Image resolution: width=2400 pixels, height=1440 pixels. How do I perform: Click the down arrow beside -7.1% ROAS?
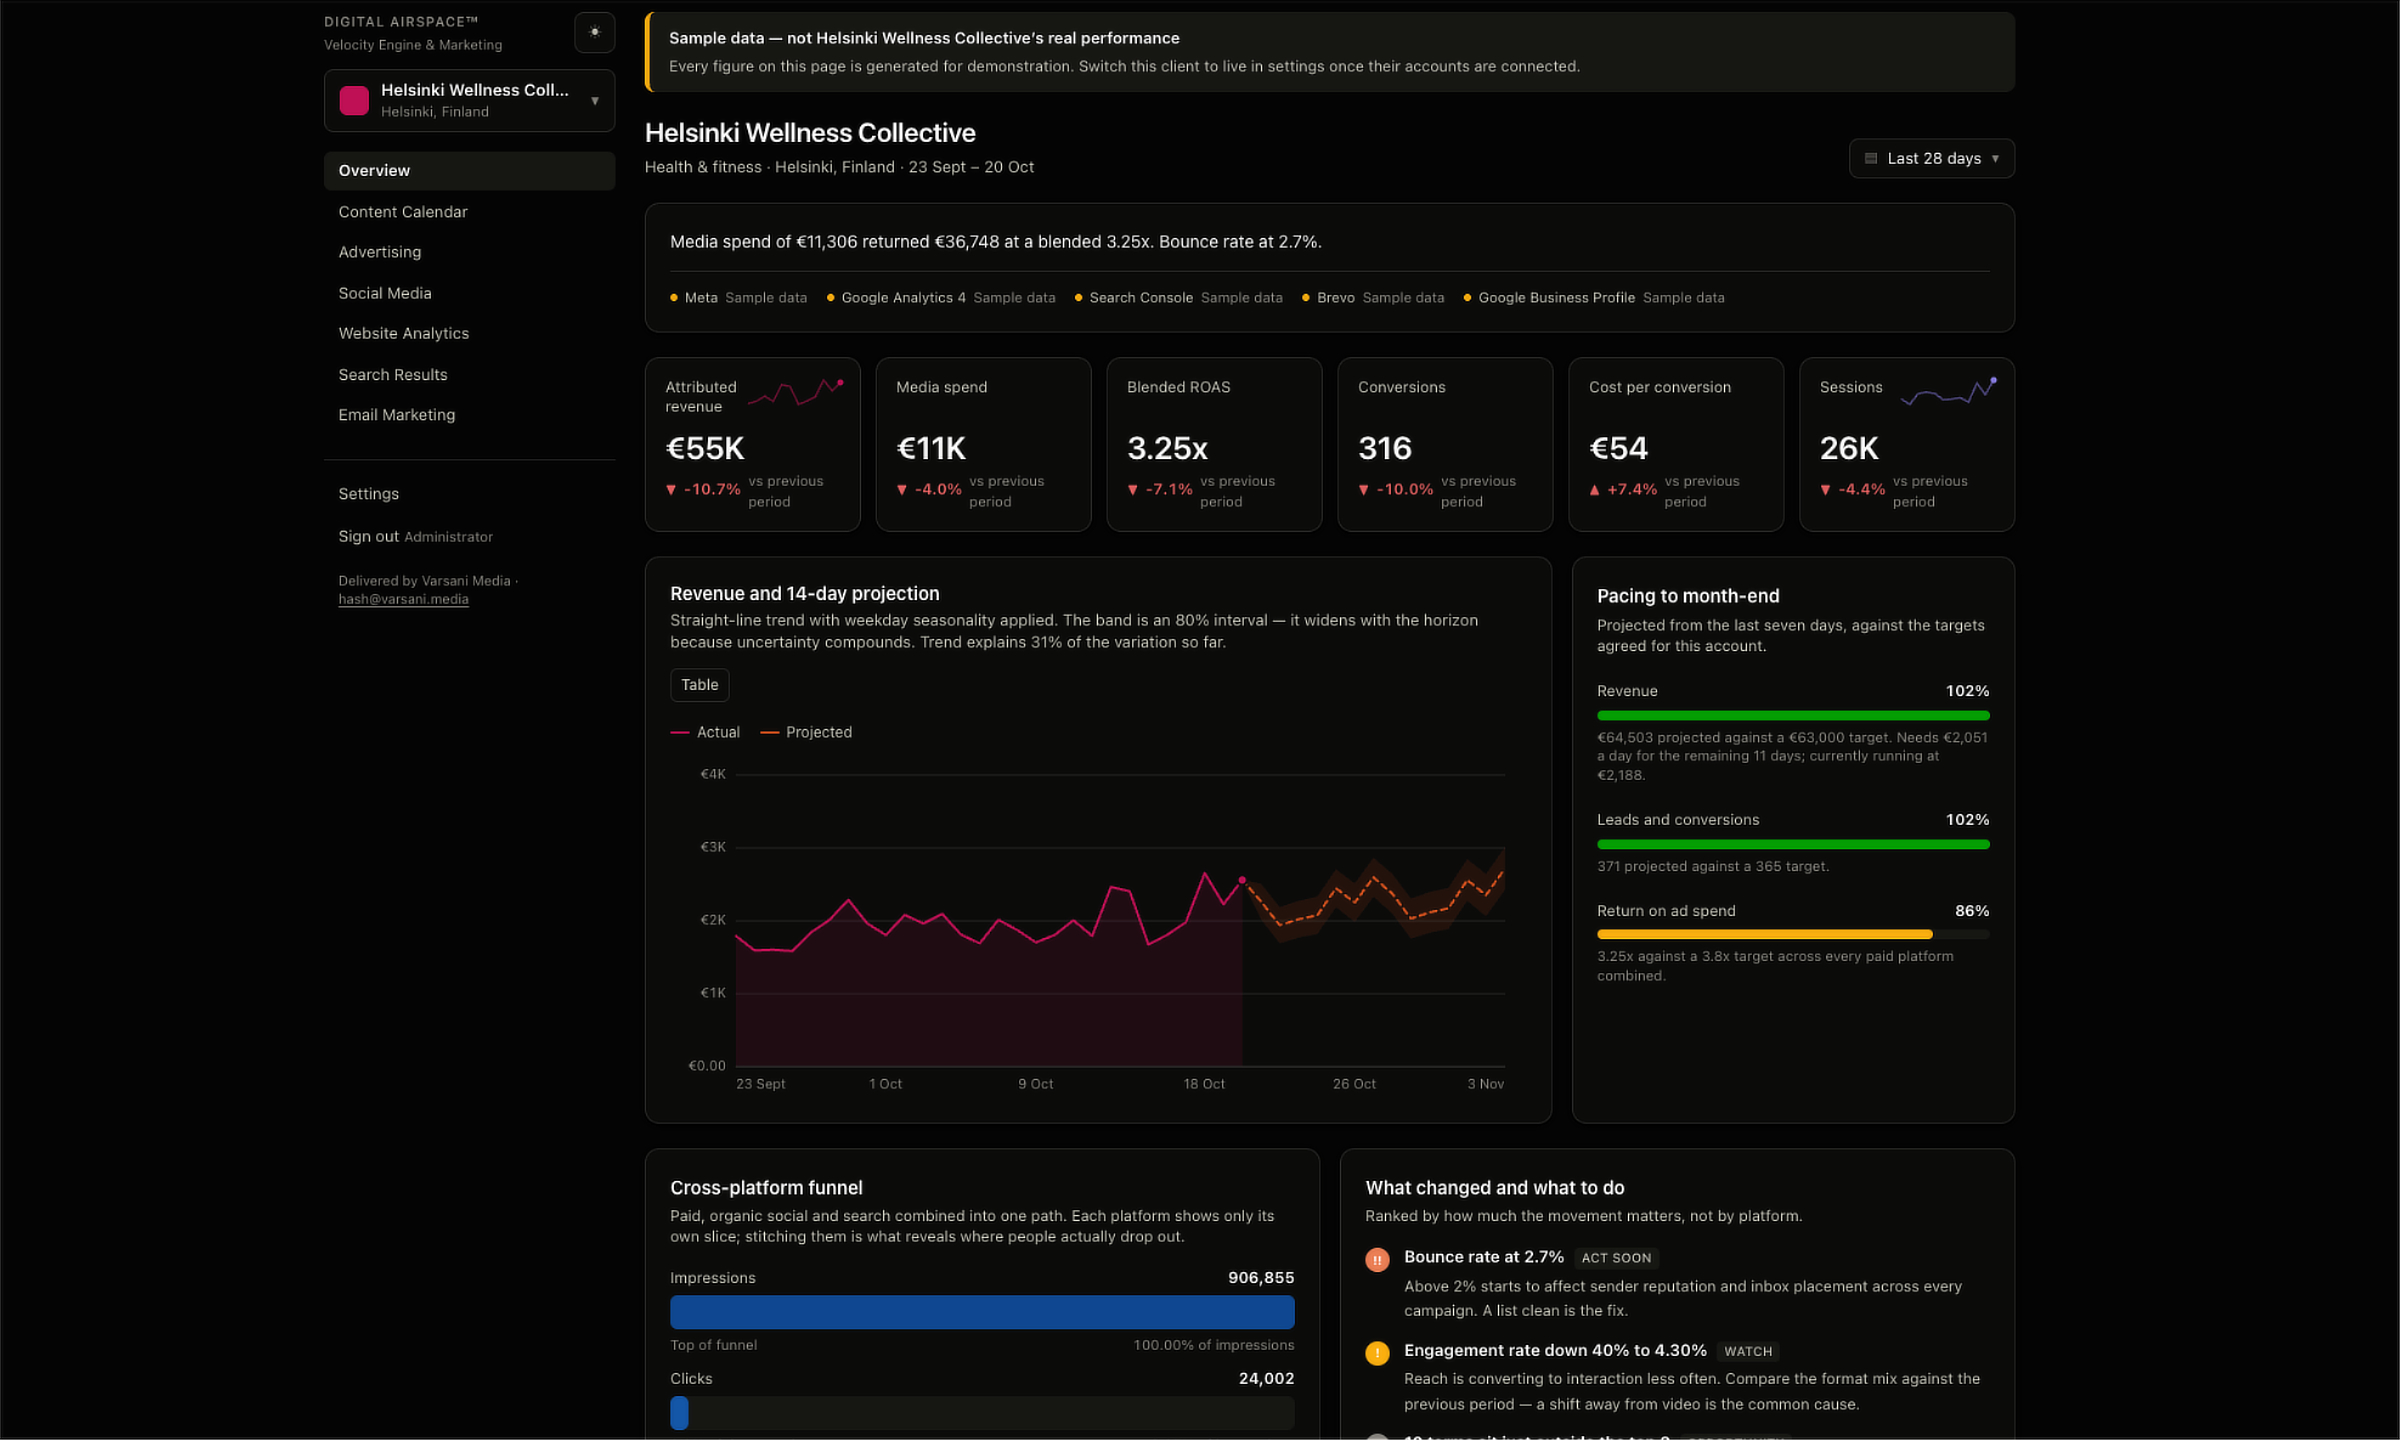(x=1133, y=490)
